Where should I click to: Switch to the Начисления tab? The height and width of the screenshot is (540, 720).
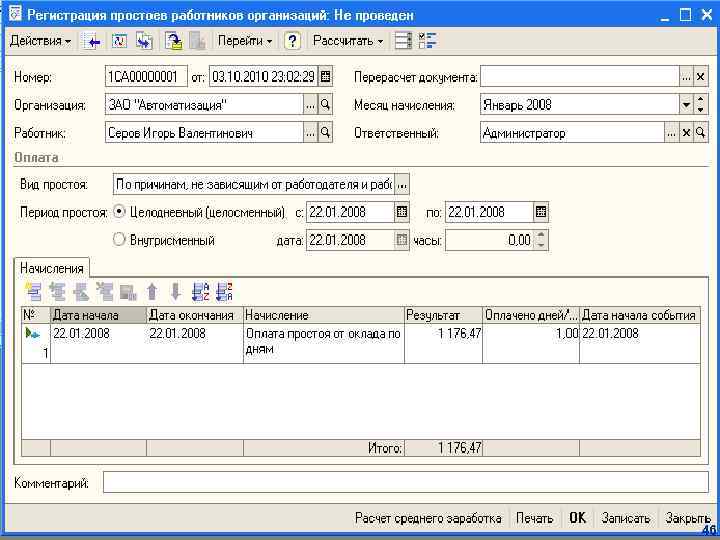(x=52, y=268)
